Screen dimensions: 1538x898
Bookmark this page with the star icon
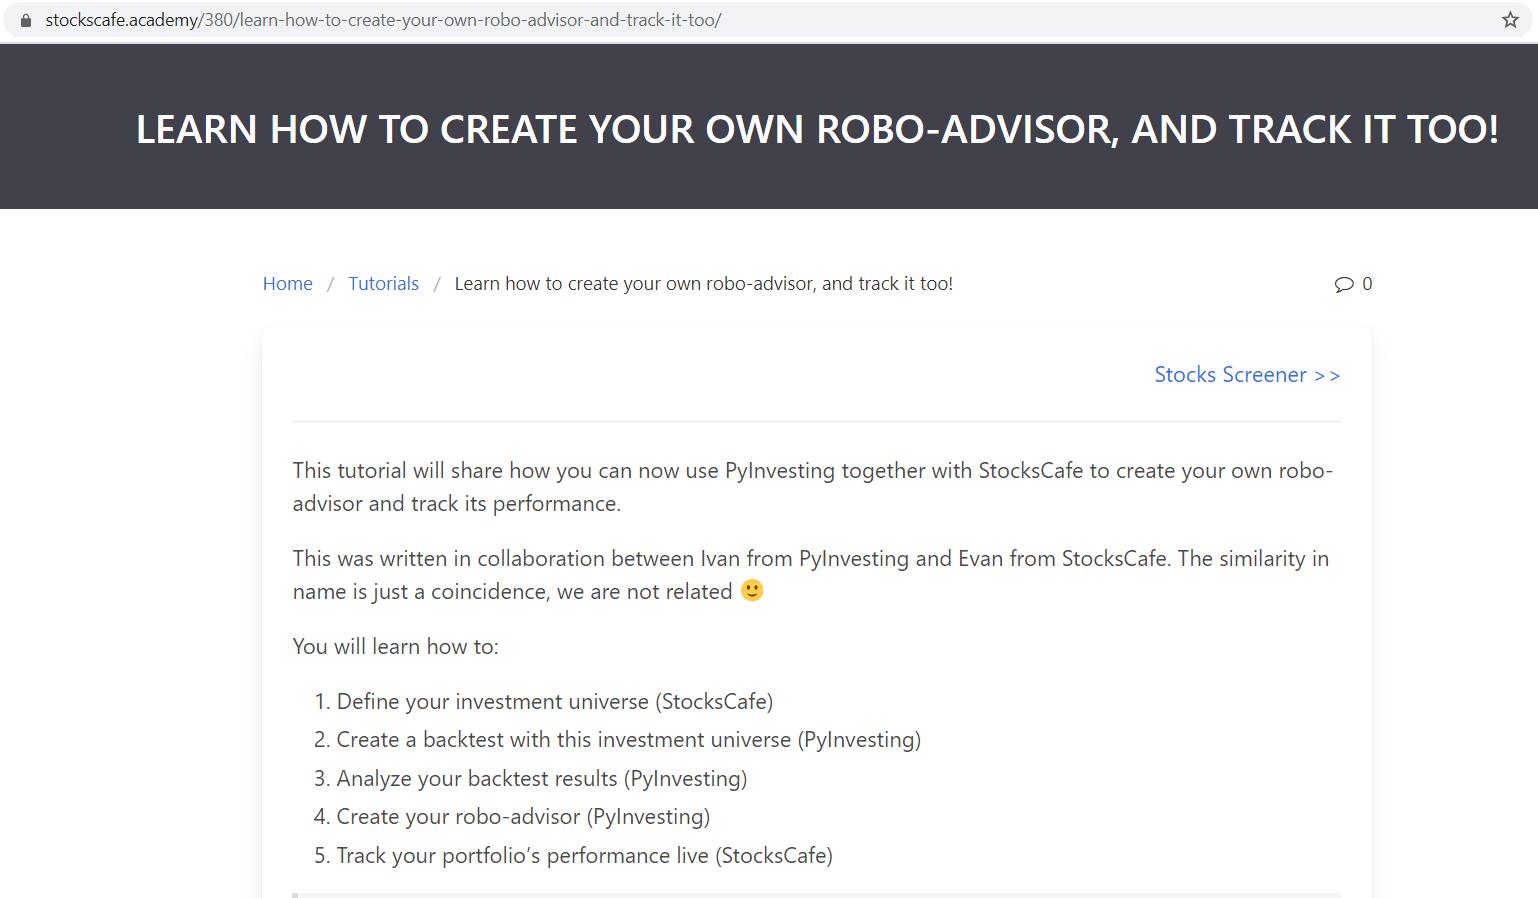pyautogui.click(x=1510, y=20)
